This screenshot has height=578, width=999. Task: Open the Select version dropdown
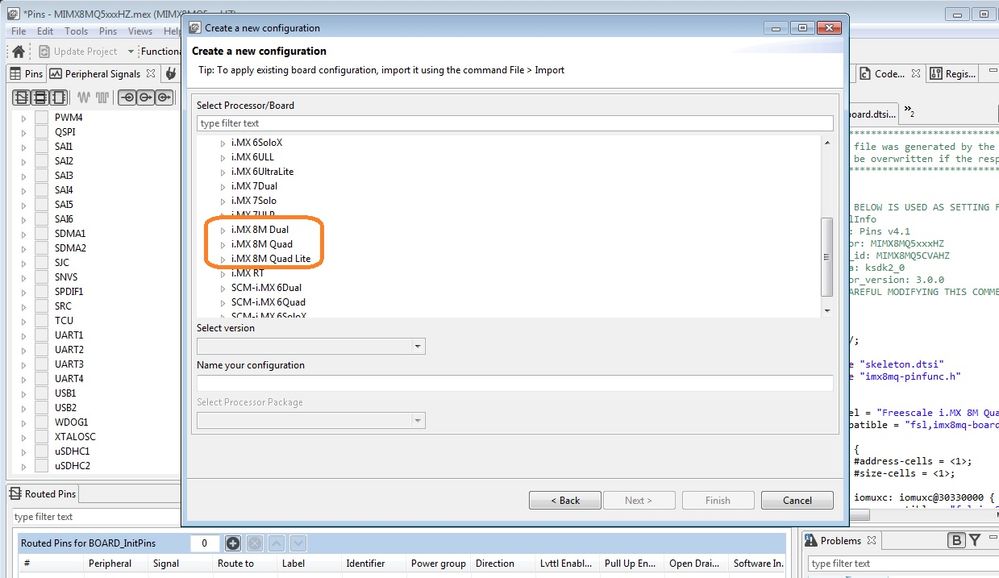311,346
